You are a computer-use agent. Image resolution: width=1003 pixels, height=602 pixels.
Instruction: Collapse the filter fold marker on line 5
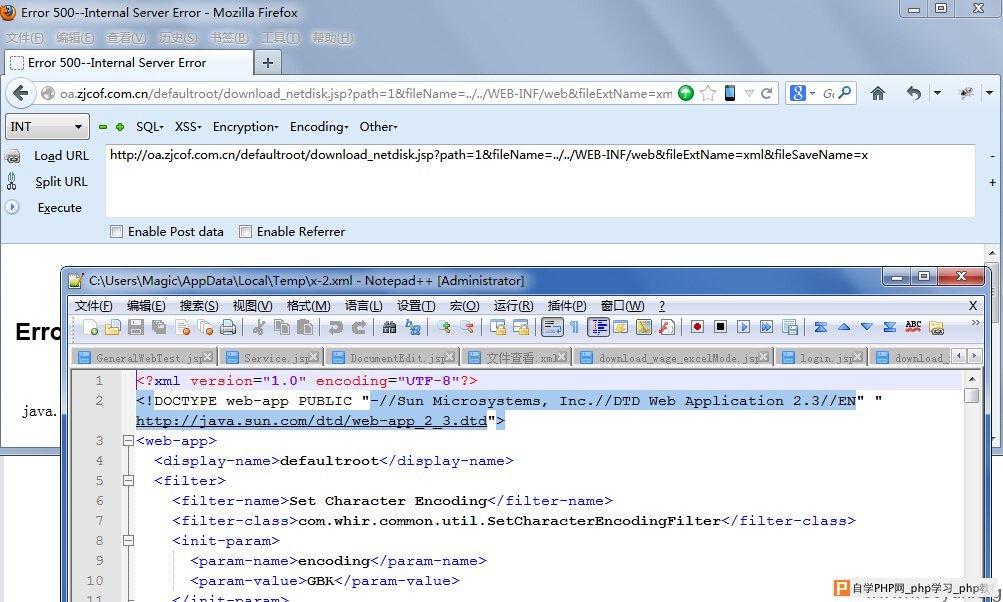pyautogui.click(x=129, y=480)
